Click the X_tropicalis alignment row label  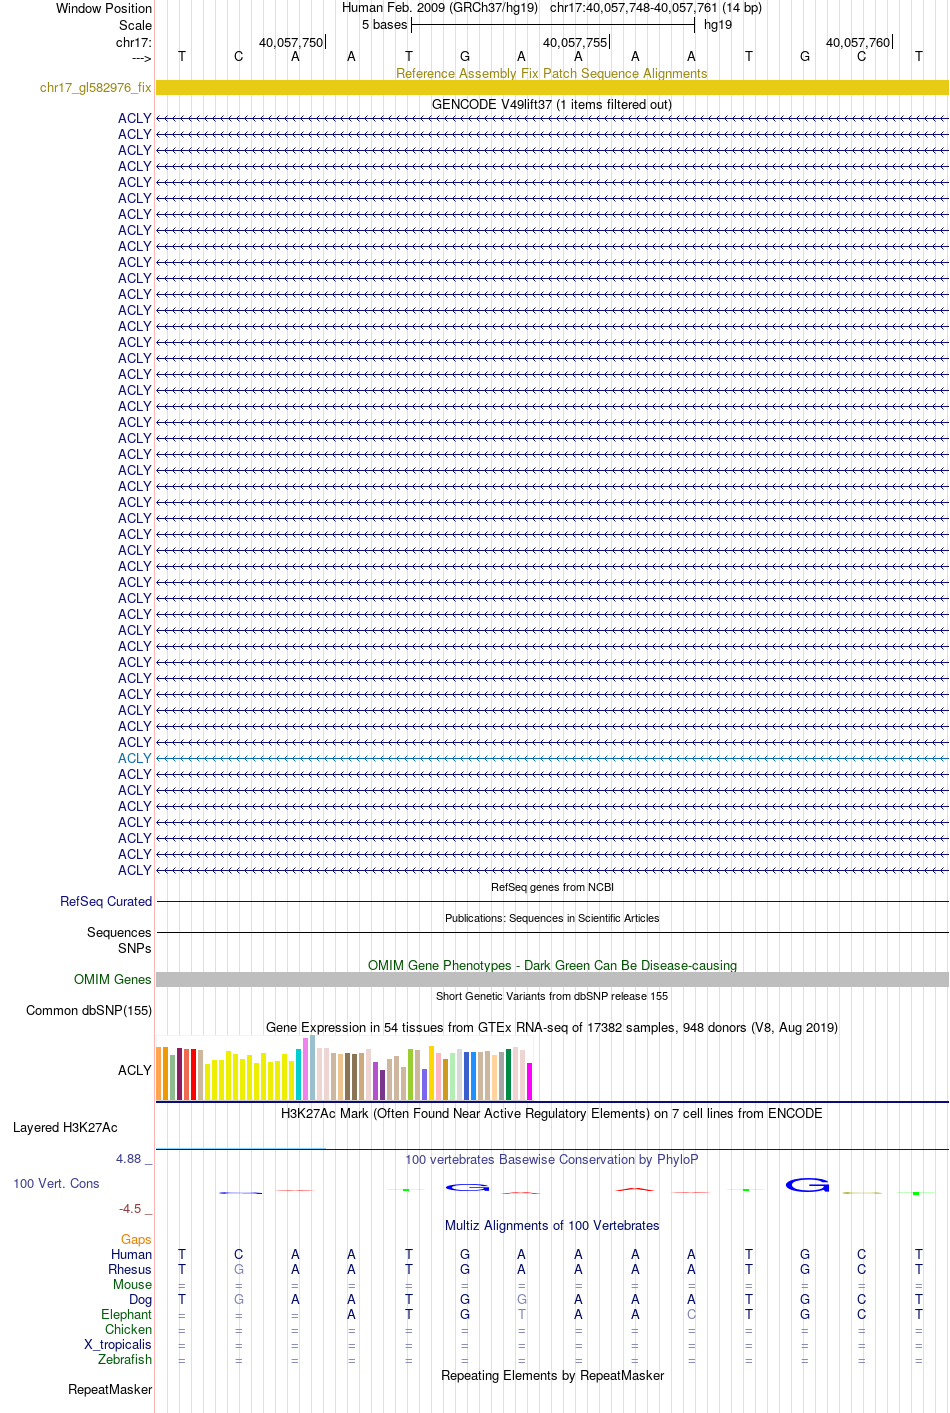[118, 1344]
